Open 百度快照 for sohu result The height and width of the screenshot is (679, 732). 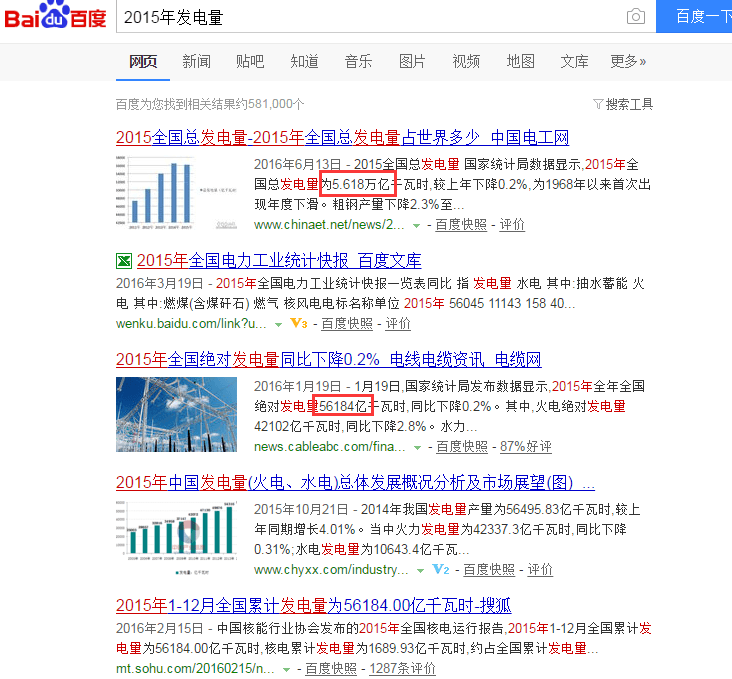[x=331, y=669]
